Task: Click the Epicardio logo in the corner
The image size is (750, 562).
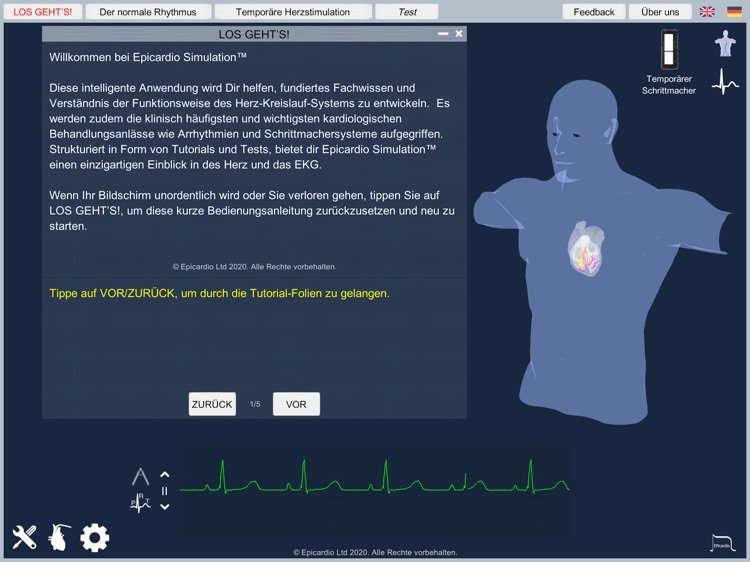Action: pyautogui.click(x=723, y=543)
